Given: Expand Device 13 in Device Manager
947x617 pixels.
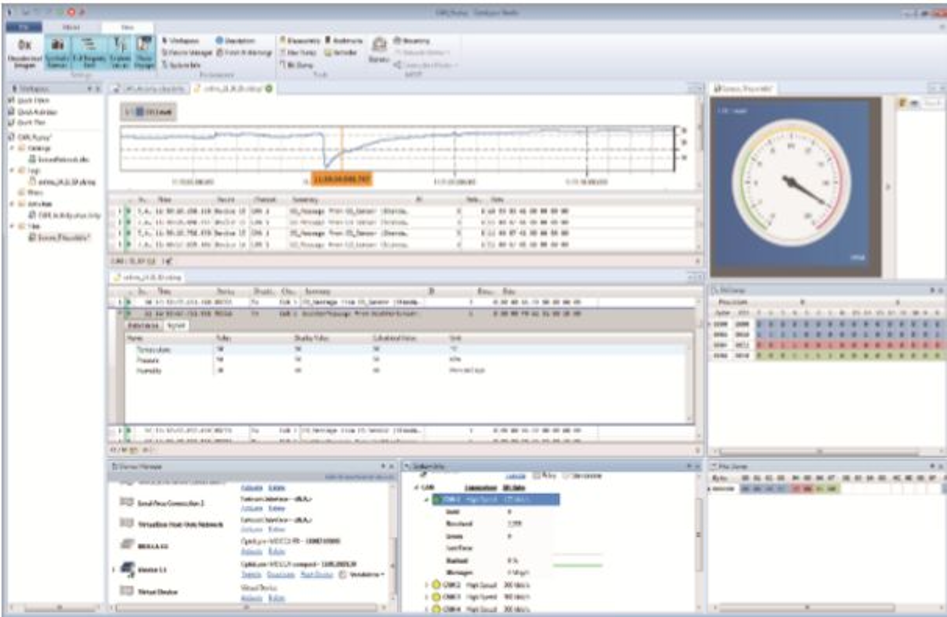Looking at the screenshot, I should [114, 569].
